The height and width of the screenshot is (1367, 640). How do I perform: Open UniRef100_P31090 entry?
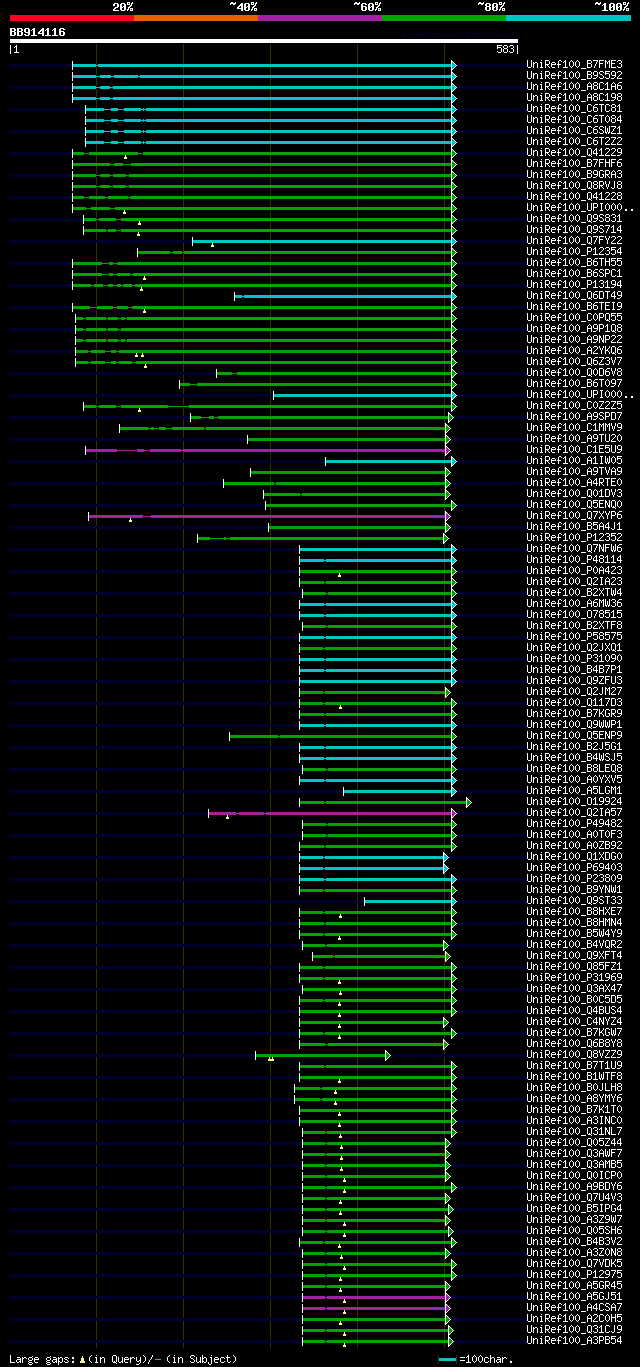click(x=574, y=659)
